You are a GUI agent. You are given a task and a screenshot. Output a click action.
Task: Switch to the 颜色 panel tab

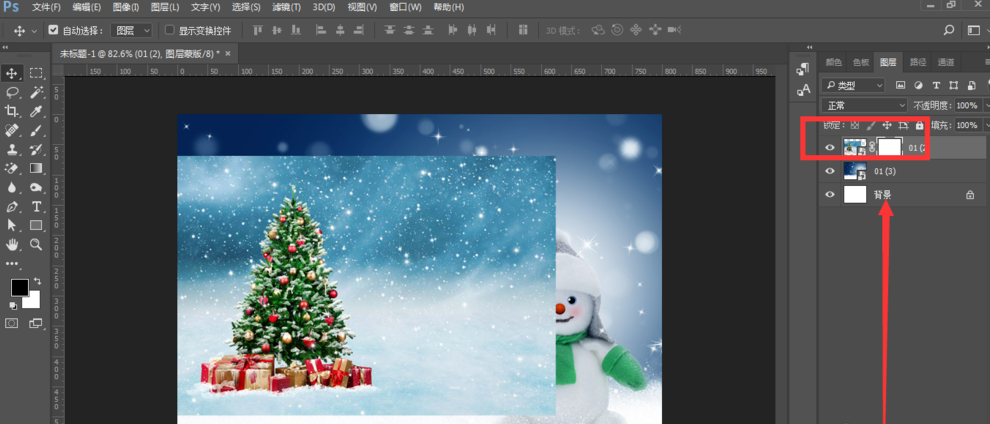click(x=833, y=62)
